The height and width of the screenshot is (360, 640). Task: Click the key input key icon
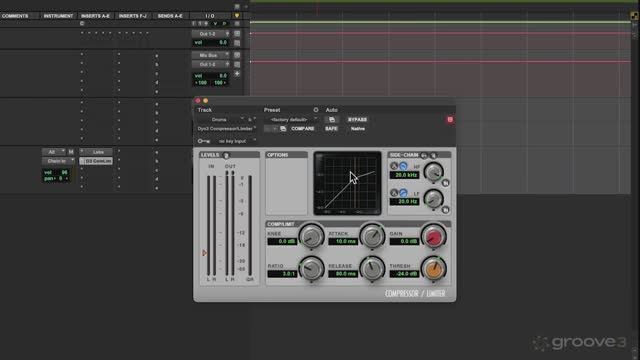[203, 141]
